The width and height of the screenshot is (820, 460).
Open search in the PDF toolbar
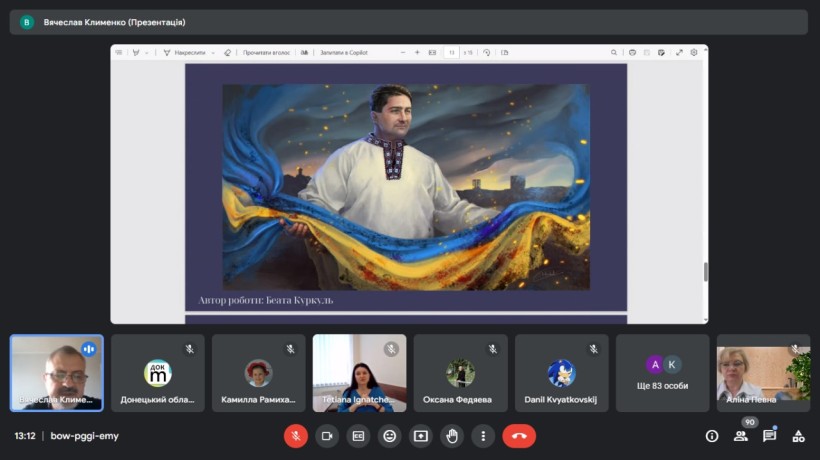tap(613, 53)
